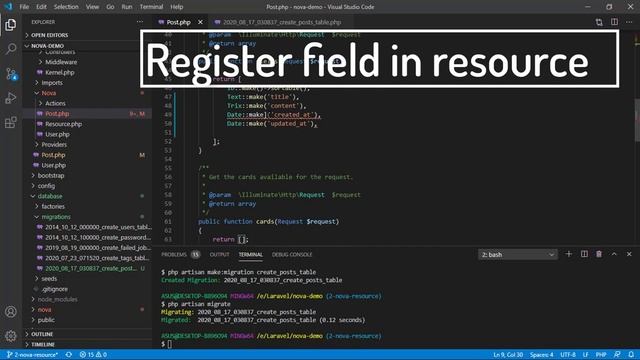Open the Search view in activity bar
The width and height of the screenshot is (640, 360).
(11, 49)
